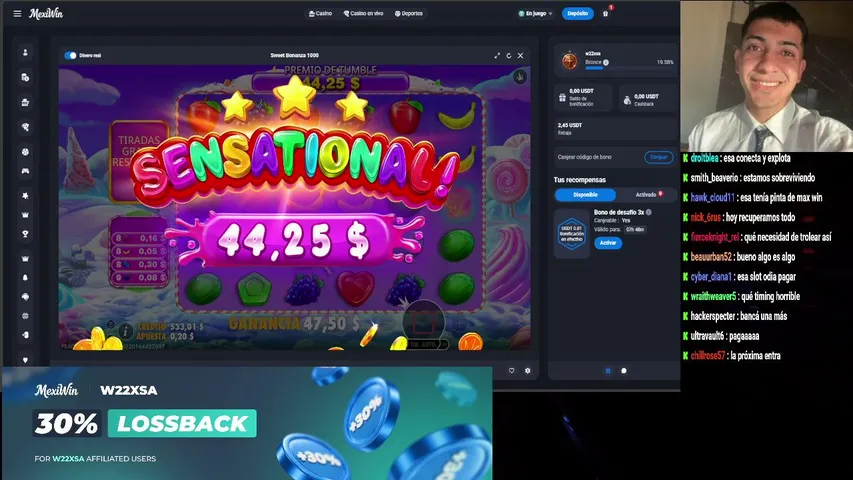Toggle the Dinero real switch
853x480 pixels.
[x=70, y=56]
